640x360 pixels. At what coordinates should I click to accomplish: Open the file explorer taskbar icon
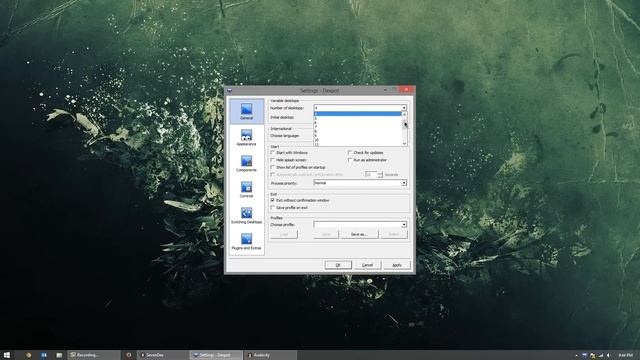point(59,355)
